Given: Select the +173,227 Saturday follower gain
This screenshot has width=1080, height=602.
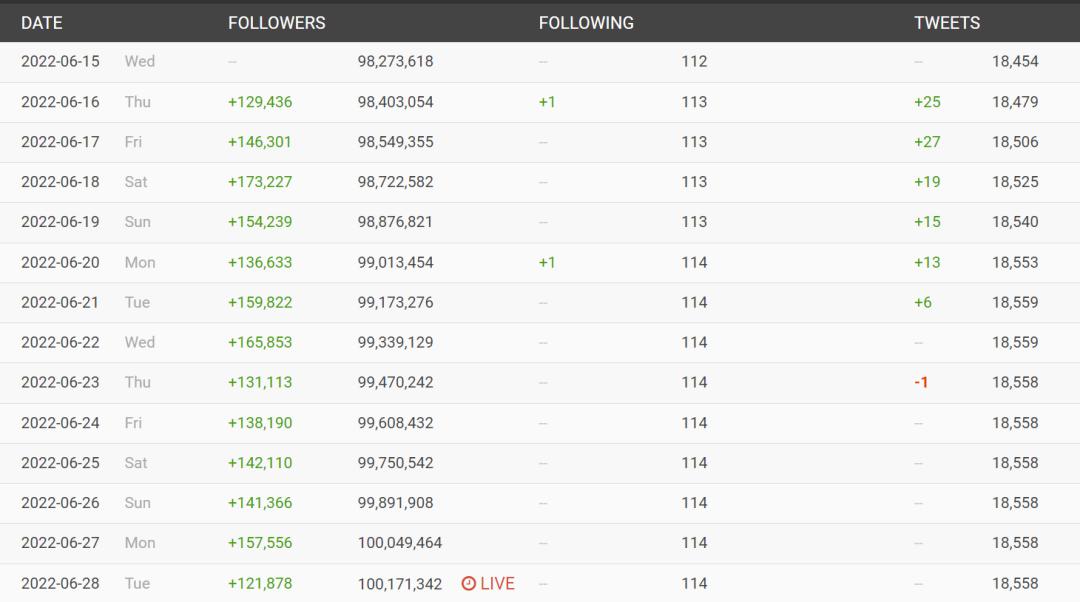Looking at the screenshot, I should (260, 182).
